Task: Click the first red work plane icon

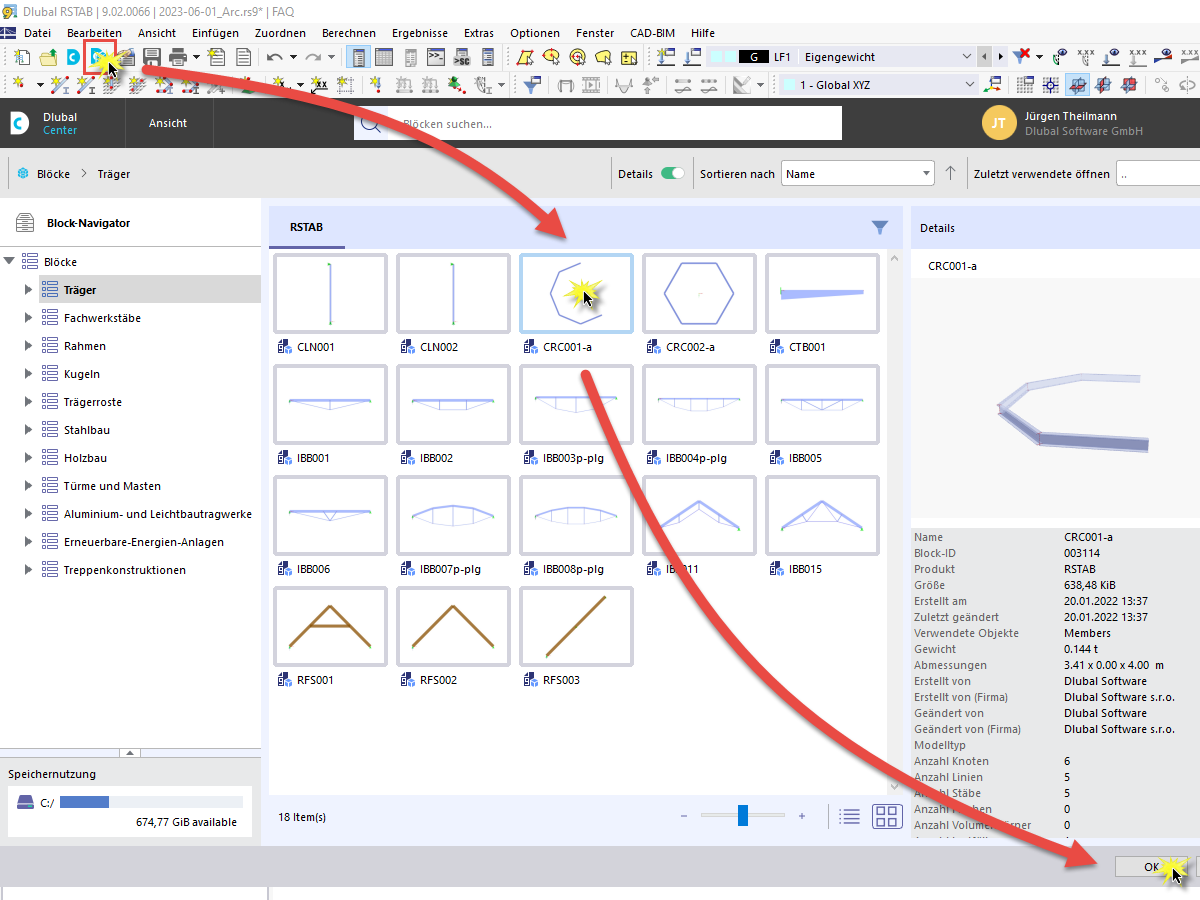Action: (x=1103, y=85)
